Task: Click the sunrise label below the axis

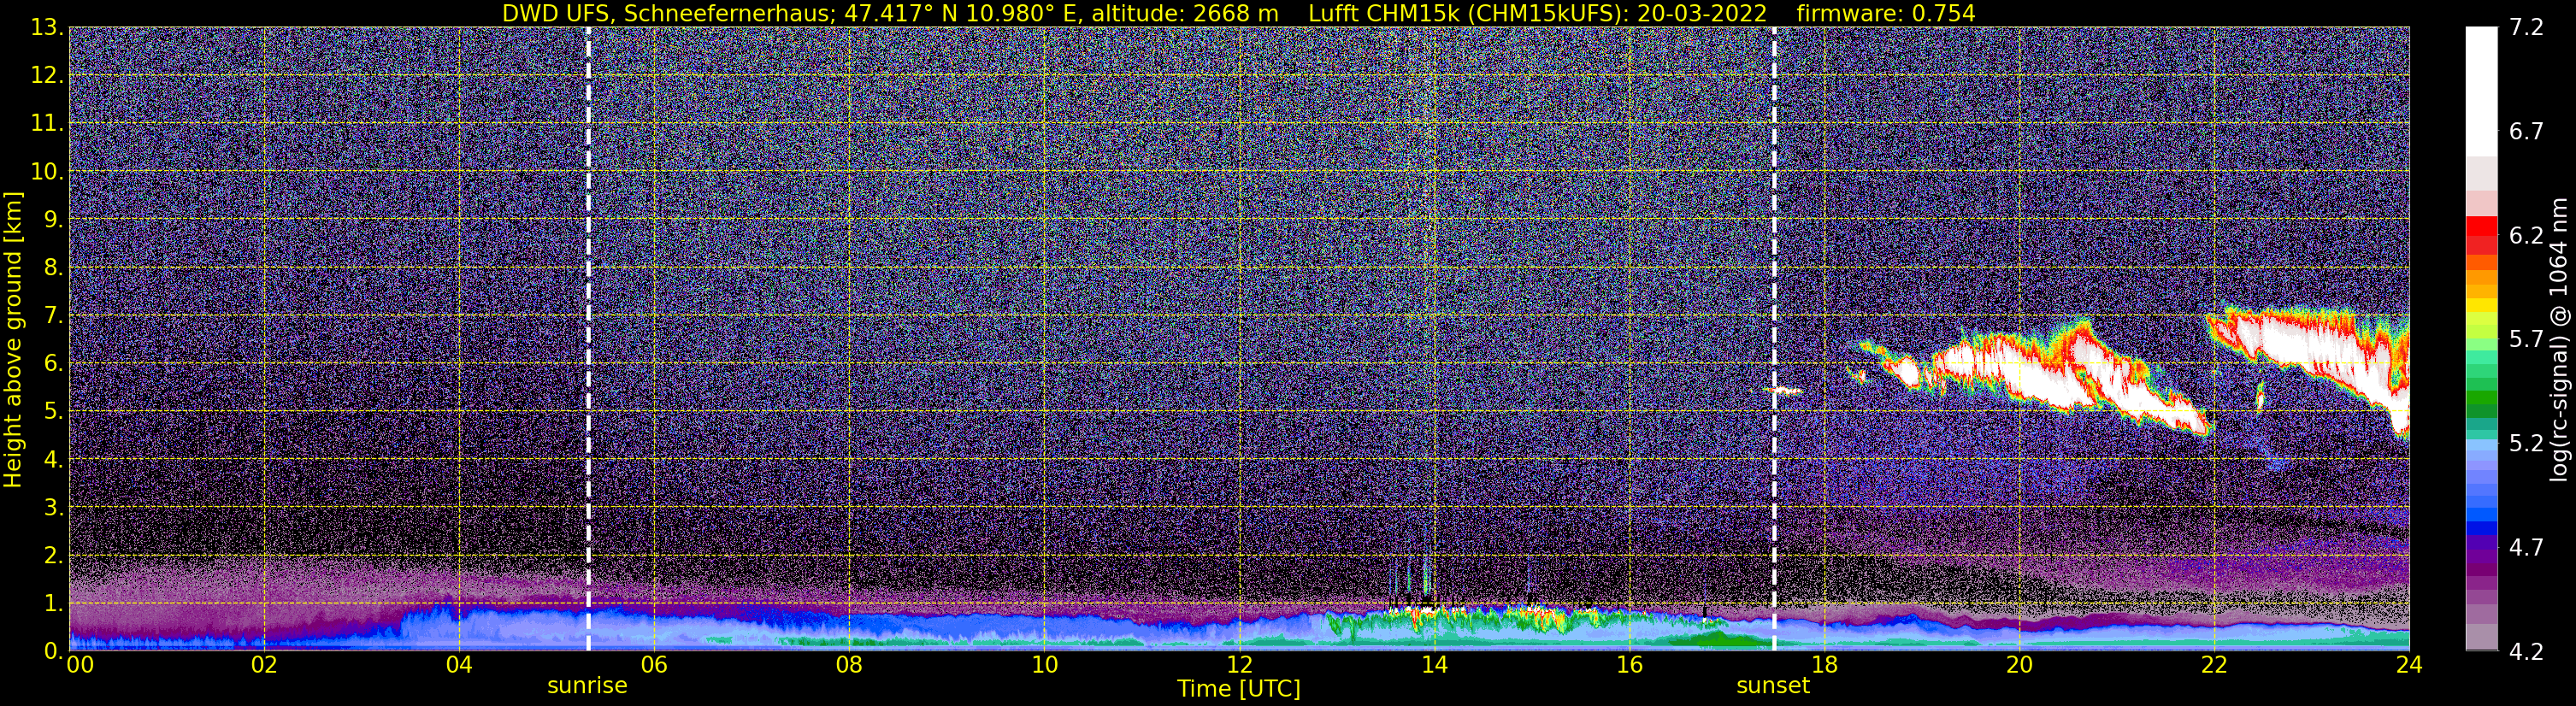Action: [587, 686]
